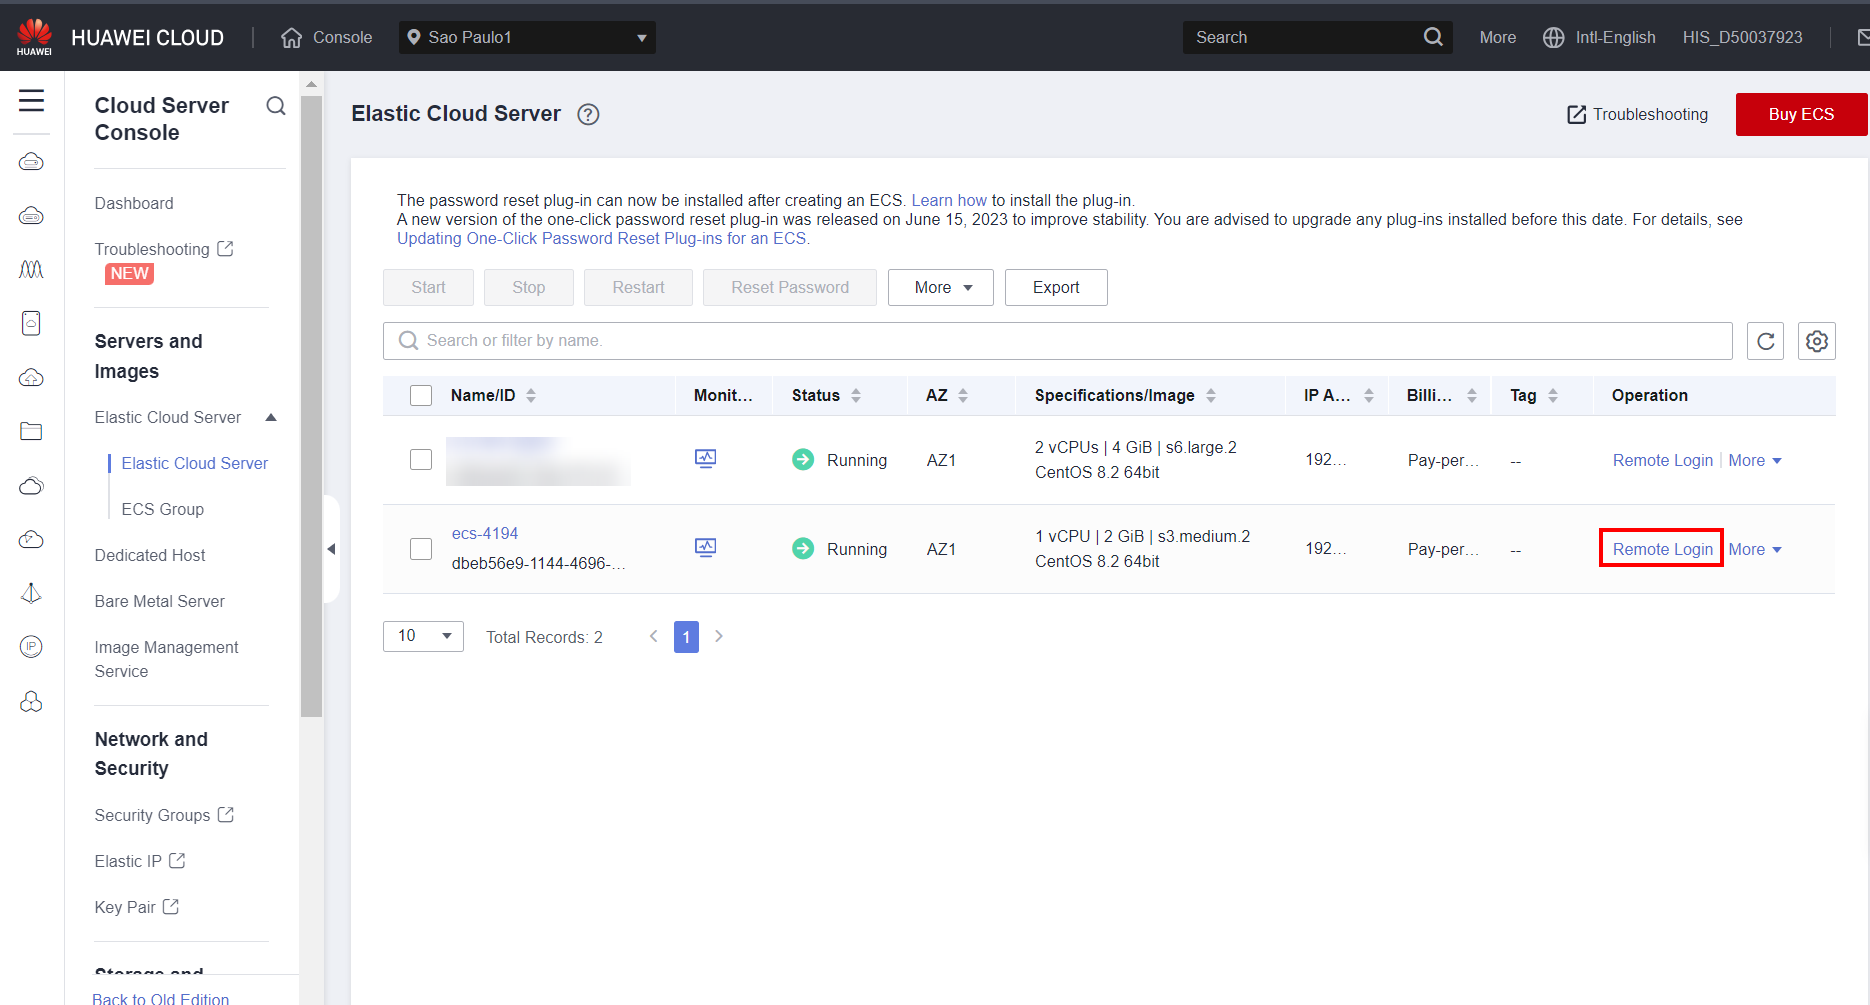Open the hamburger service list menu

click(x=32, y=101)
